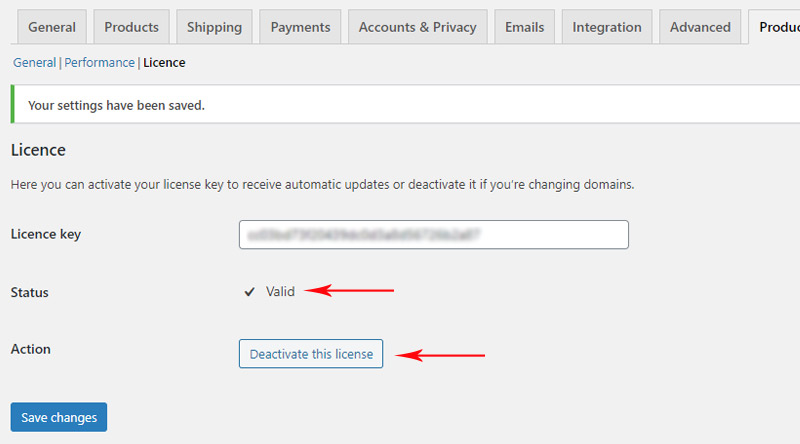Open the General sub-section link
Image resolution: width=800 pixels, height=444 pixels.
35,62
